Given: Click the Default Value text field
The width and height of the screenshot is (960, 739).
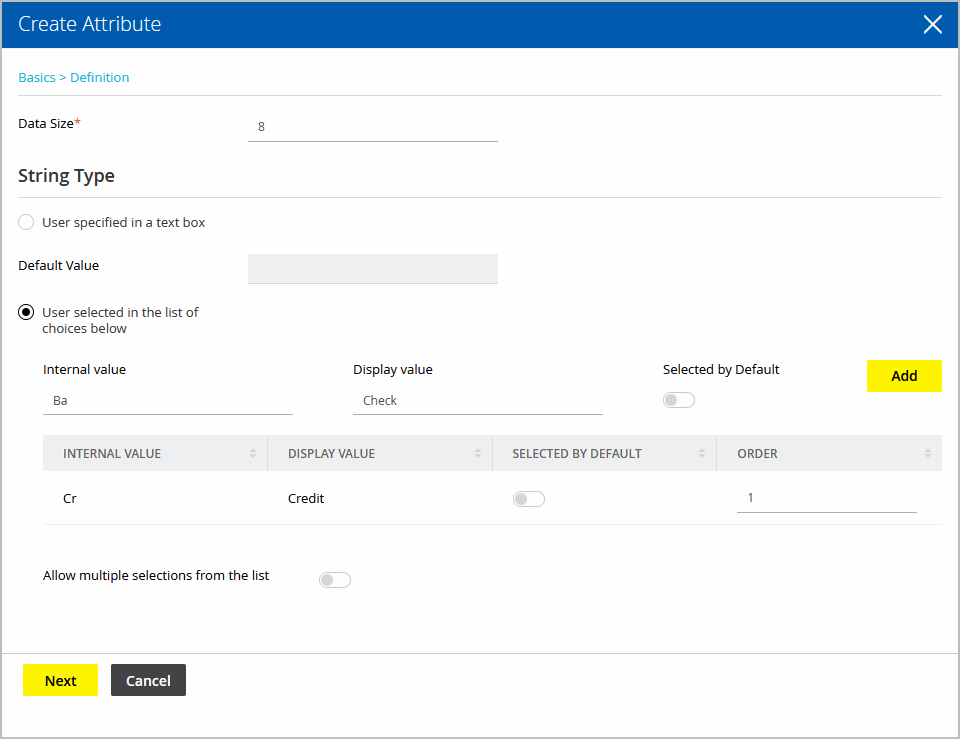Looking at the screenshot, I should tap(372, 269).
